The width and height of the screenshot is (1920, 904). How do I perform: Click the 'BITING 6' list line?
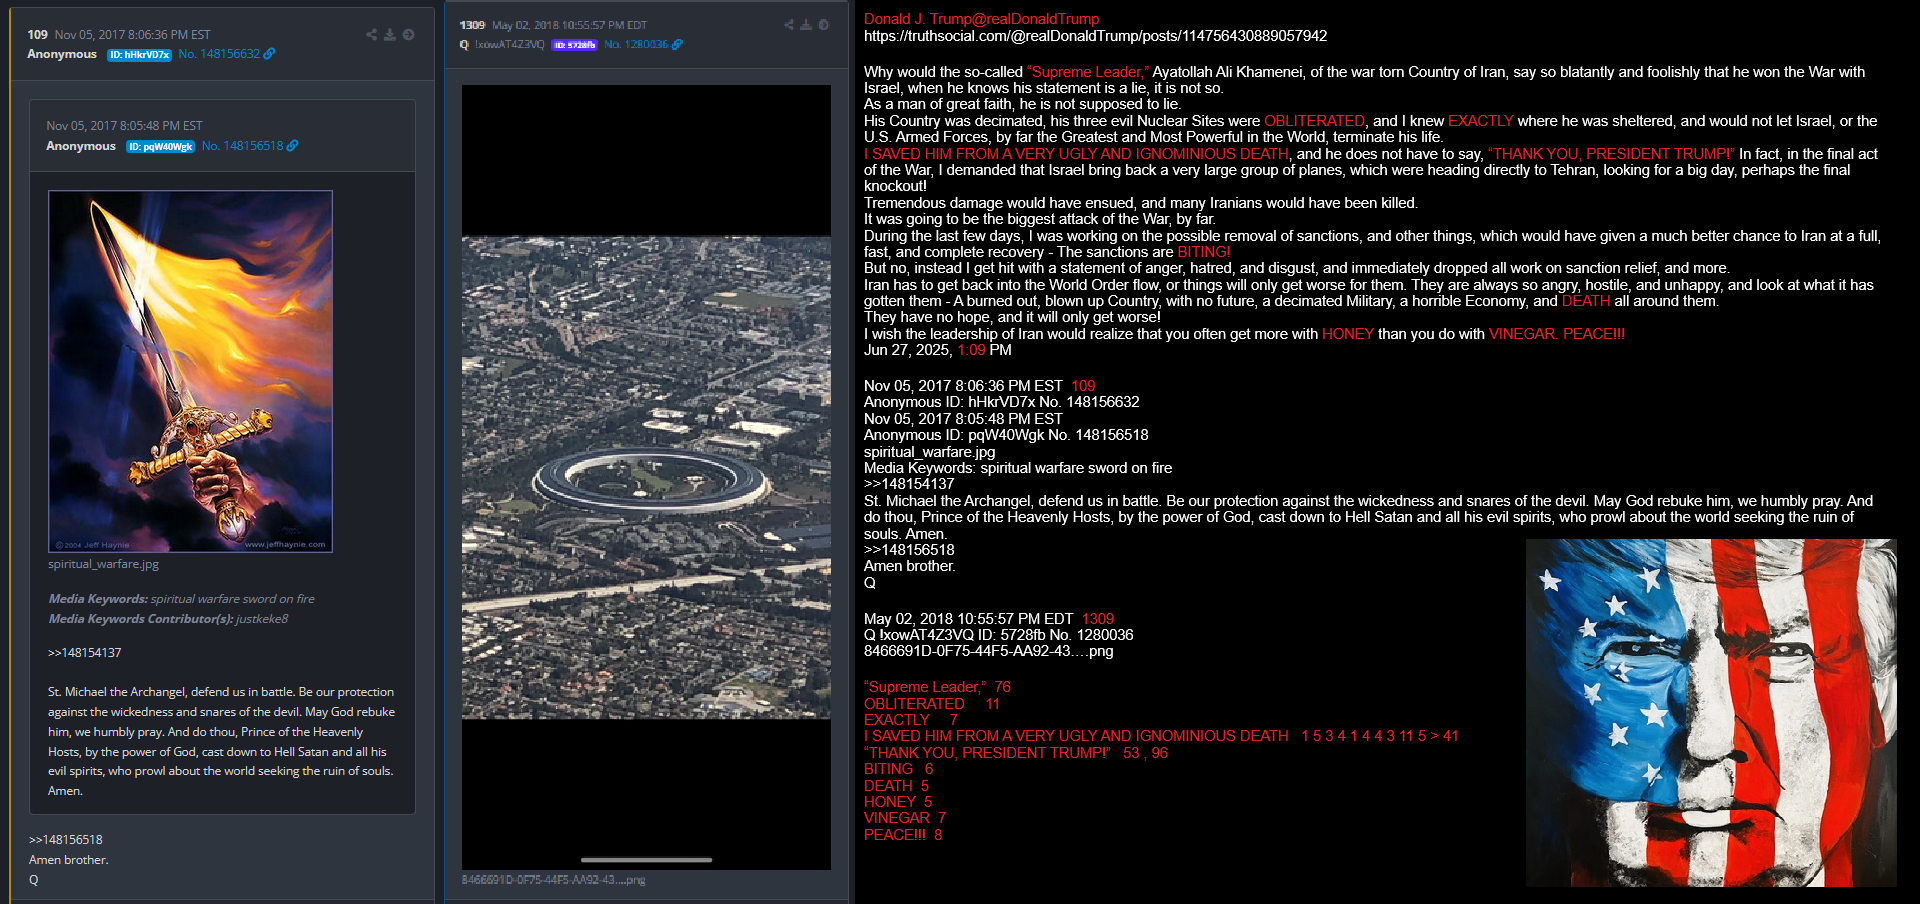898,769
